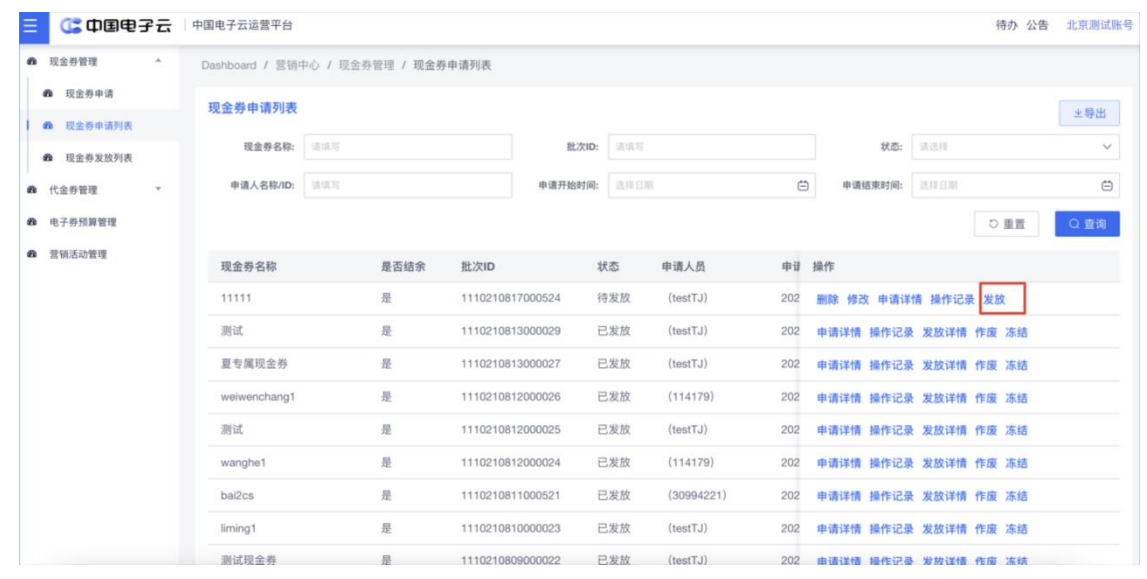
Task: Focus the 批次ID input field
Action: [x=712, y=147]
